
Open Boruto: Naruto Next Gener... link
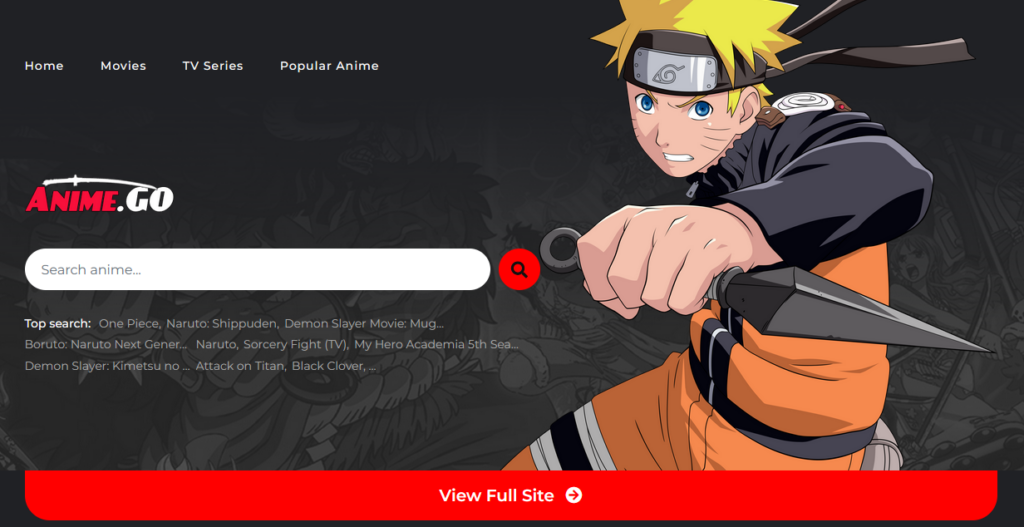coord(106,344)
